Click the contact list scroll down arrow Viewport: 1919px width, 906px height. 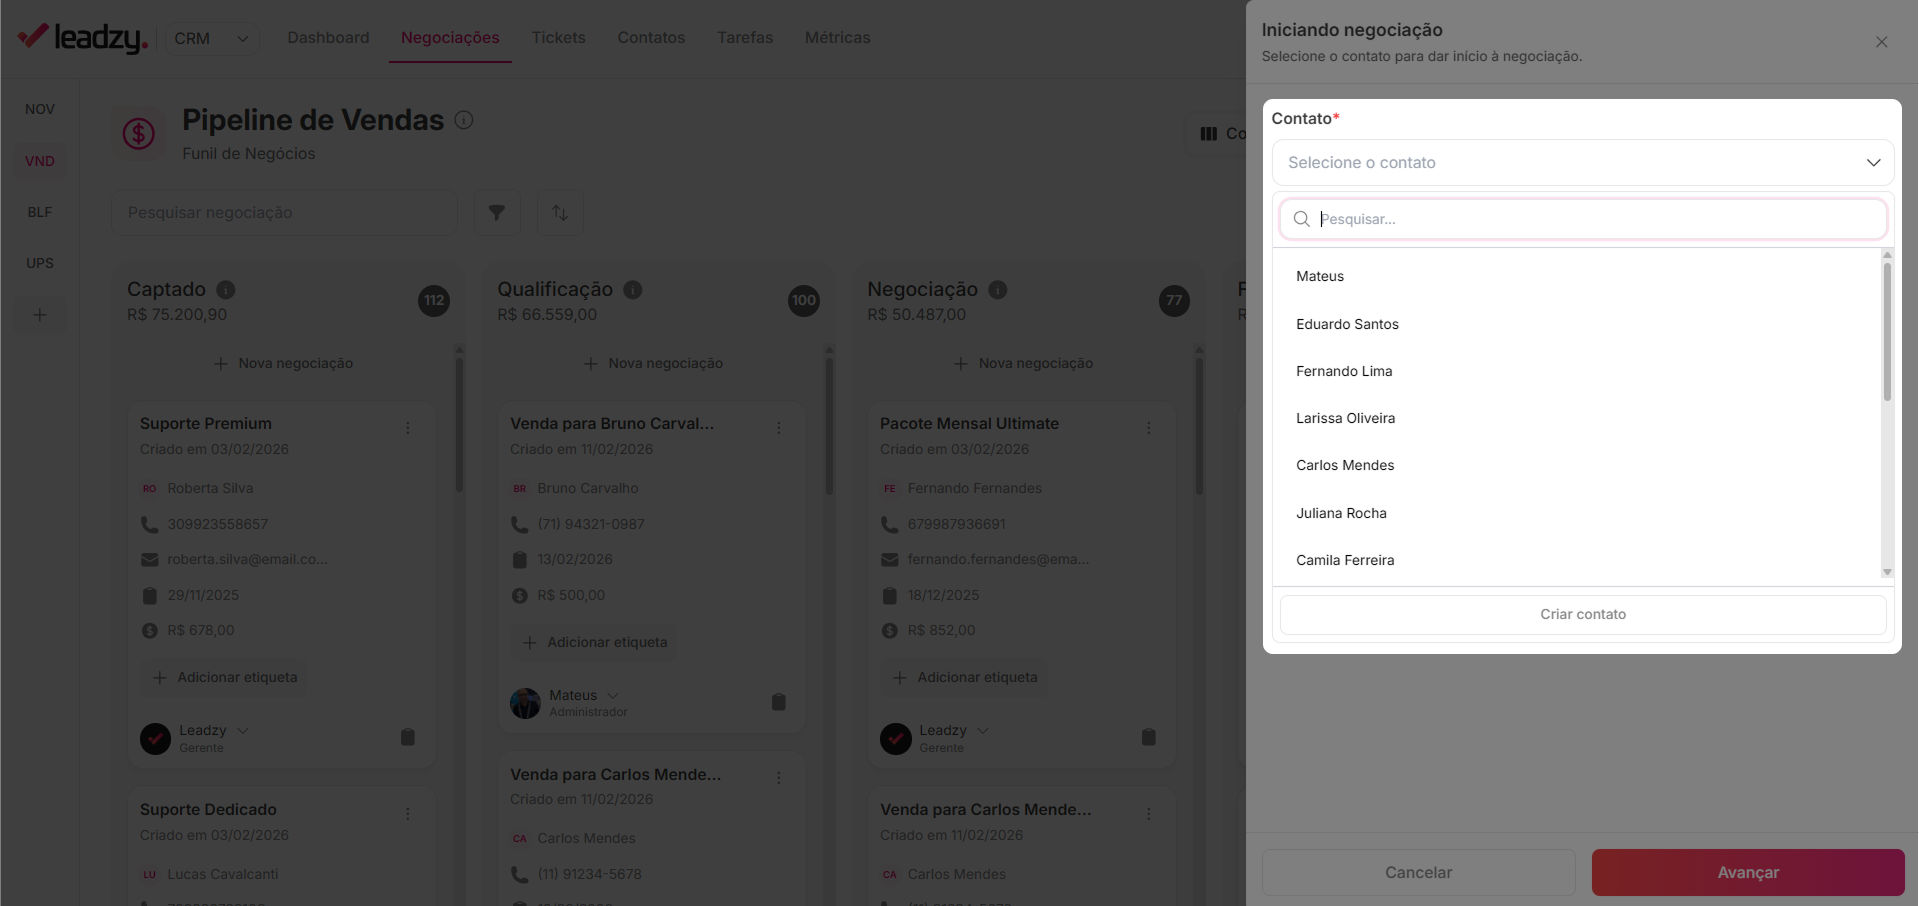[1887, 572]
